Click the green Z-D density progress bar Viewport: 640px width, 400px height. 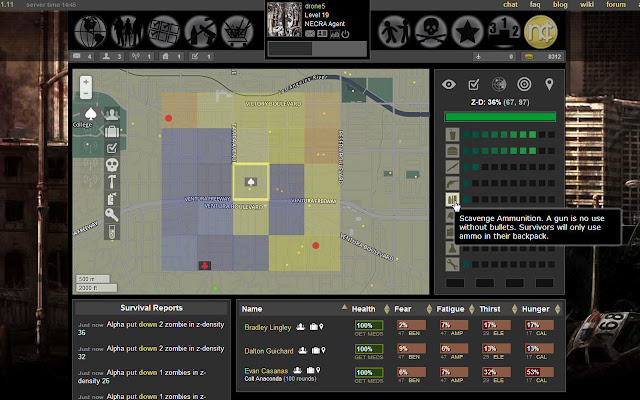501,116
